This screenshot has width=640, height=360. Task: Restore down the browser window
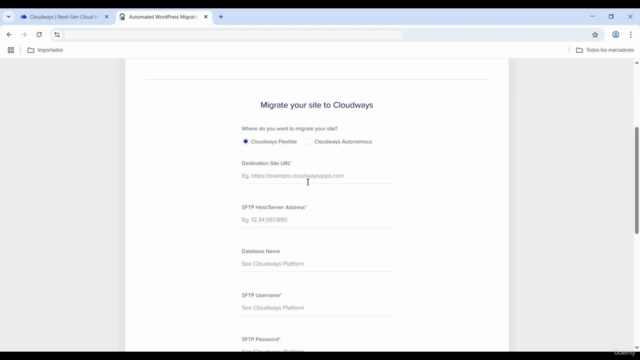[611, 17]
